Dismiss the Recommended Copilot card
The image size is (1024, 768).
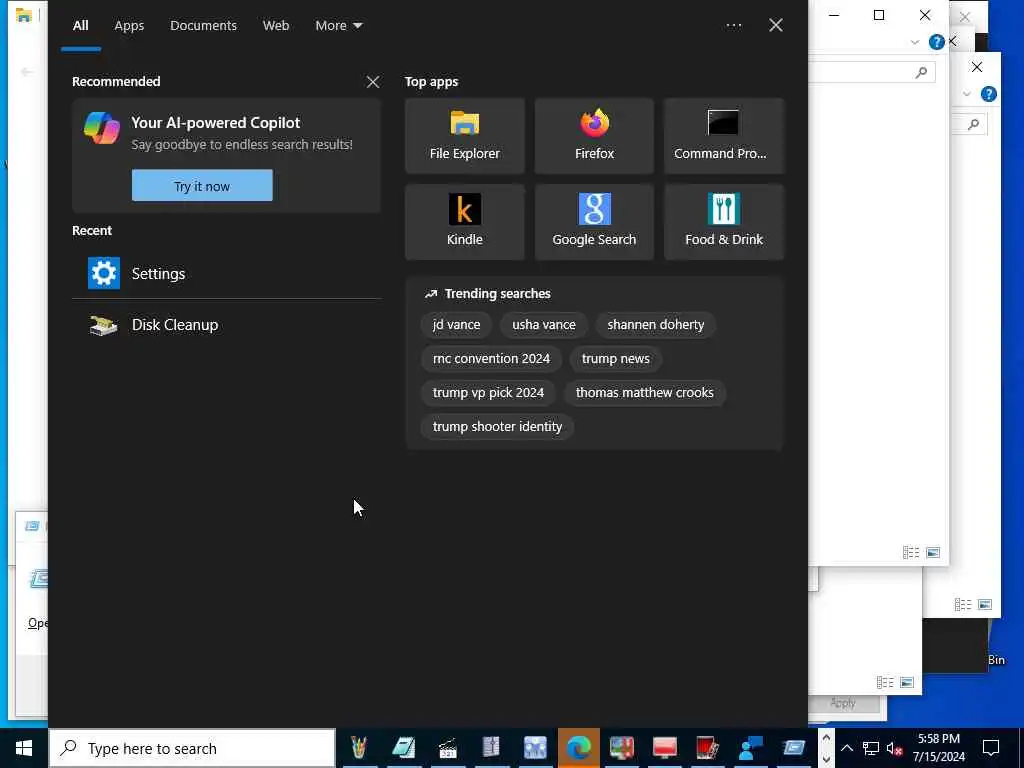pos(373,82)
